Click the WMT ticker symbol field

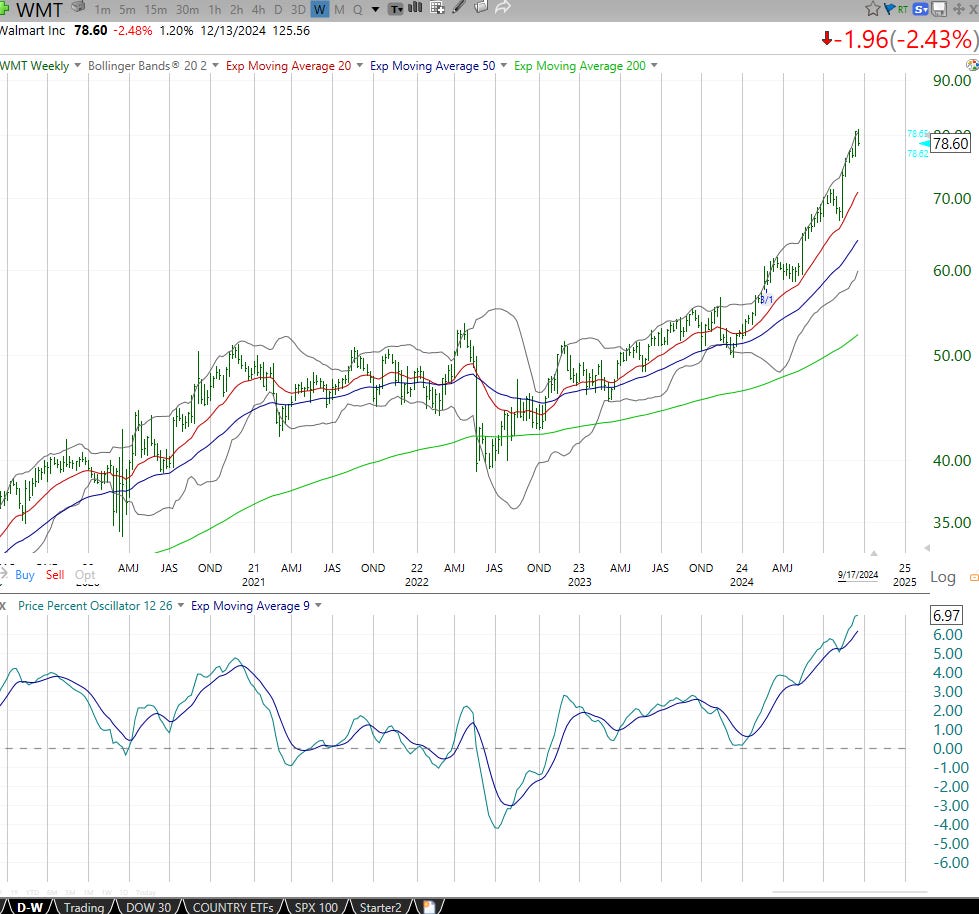pos(39,9)
